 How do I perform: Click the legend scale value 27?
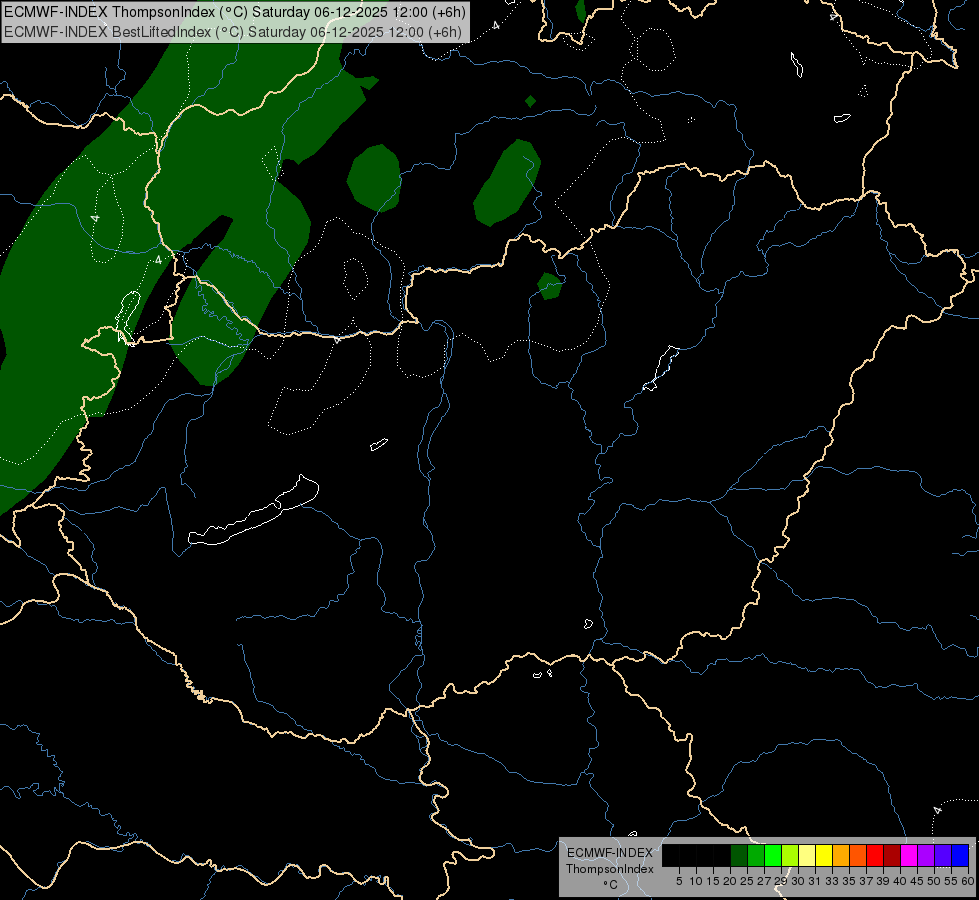coord(764,881)
